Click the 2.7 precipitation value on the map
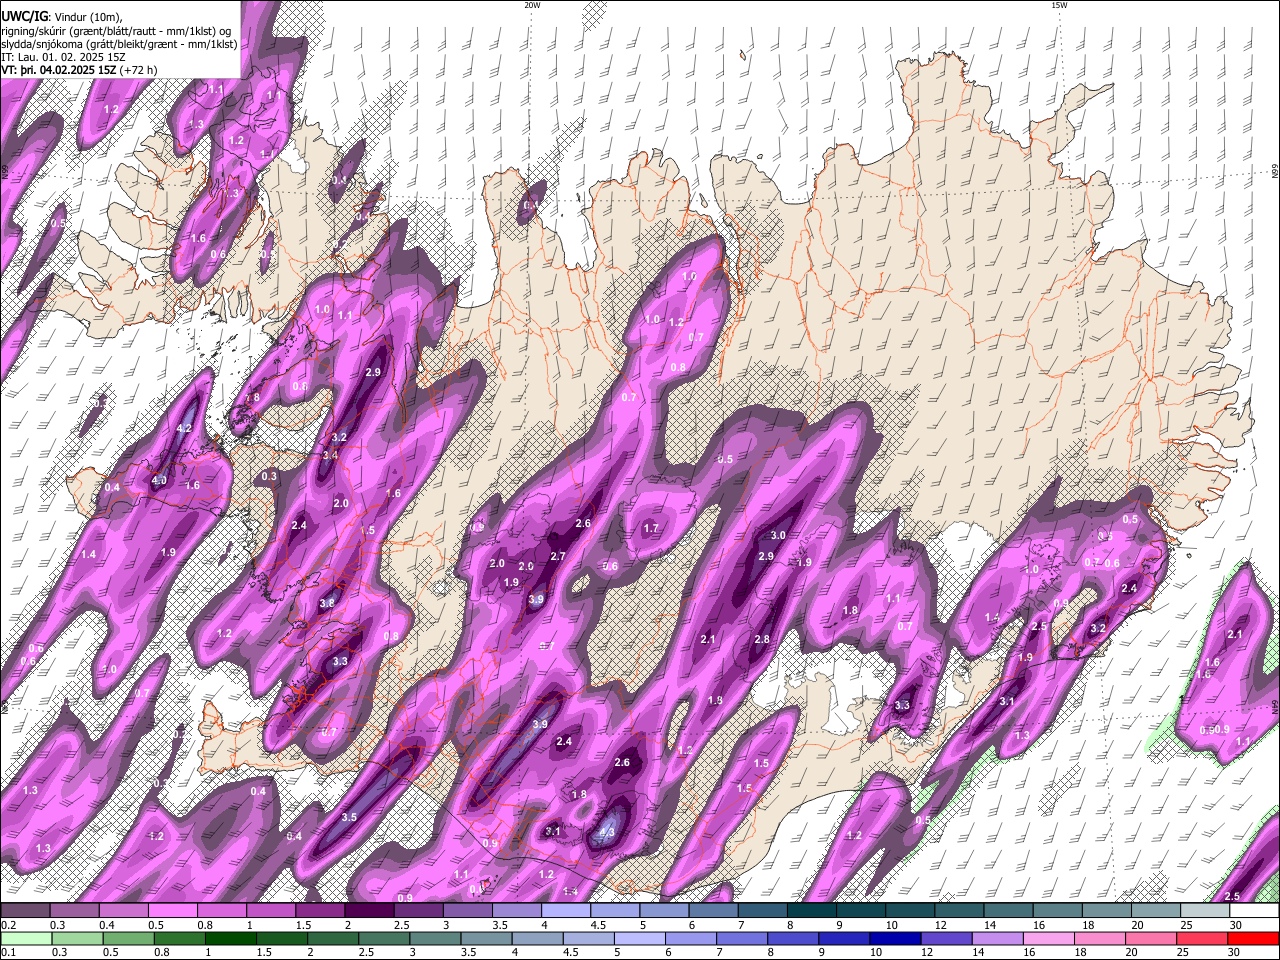The height and width of the screenshot is (960, 1280). tap(559, 557)
